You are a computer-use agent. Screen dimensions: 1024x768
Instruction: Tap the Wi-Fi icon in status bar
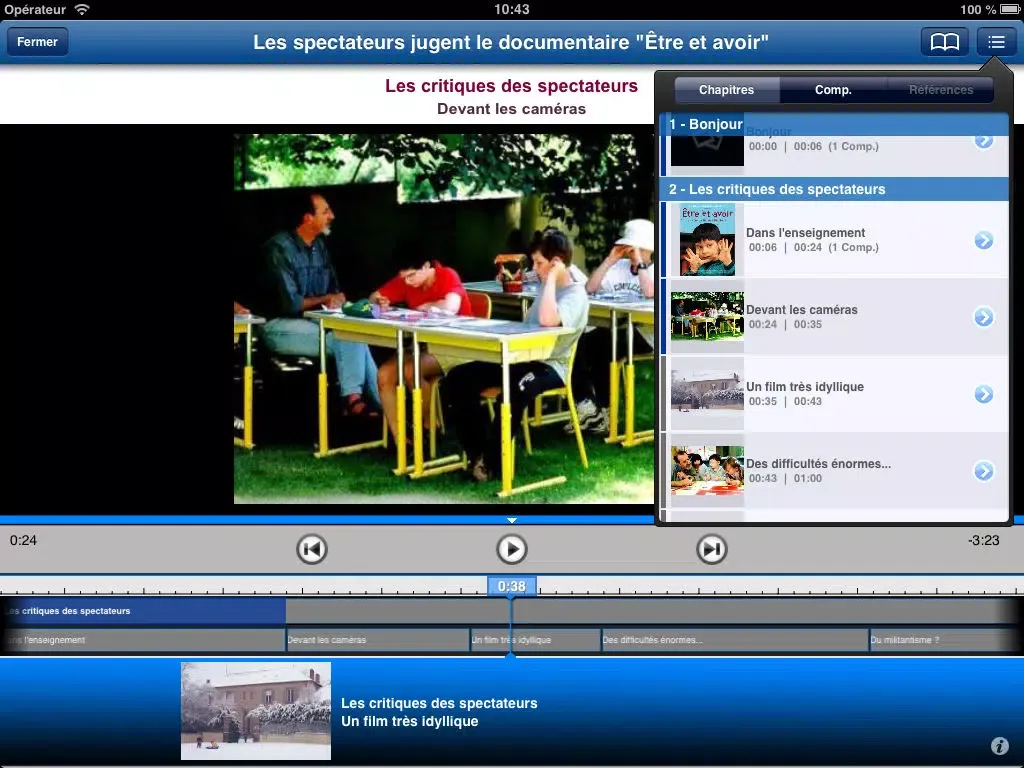[x=82, y=9]
